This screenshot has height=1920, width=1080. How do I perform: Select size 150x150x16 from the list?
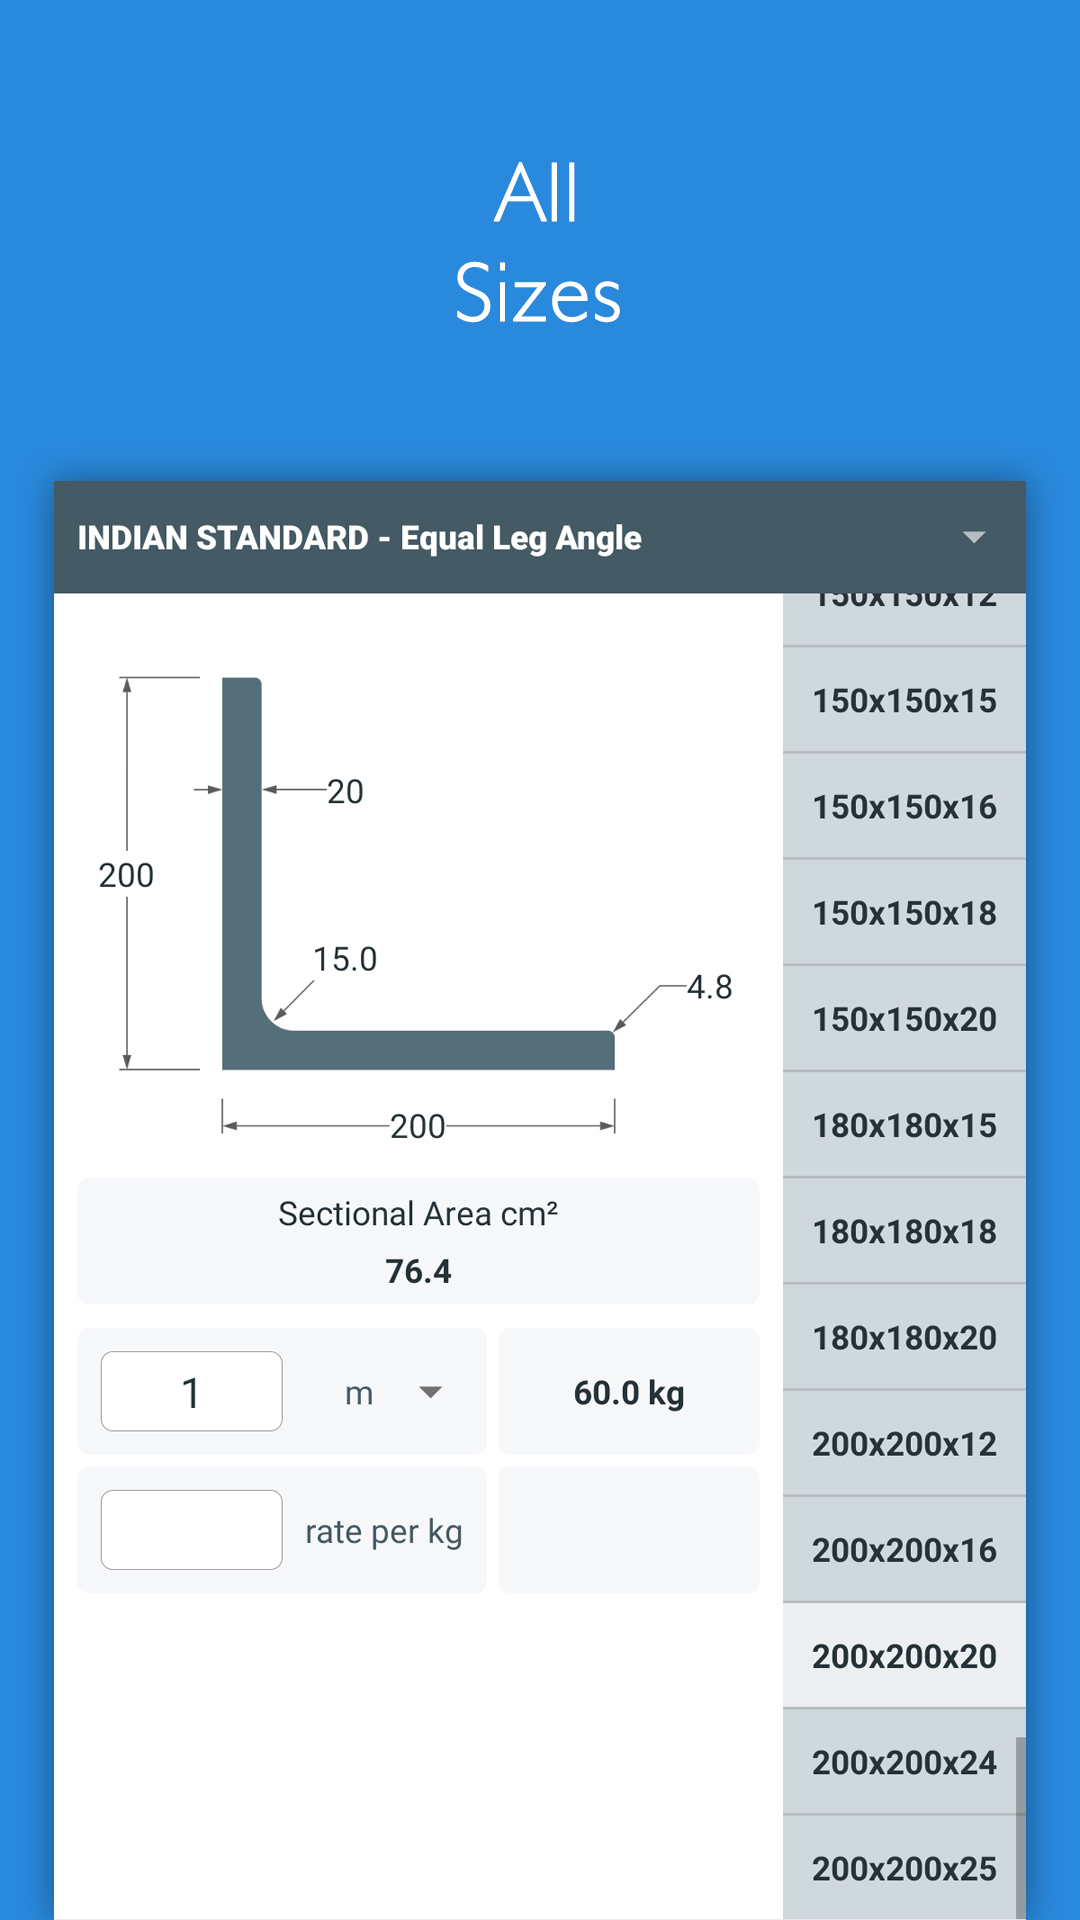(x=903, y=807)
